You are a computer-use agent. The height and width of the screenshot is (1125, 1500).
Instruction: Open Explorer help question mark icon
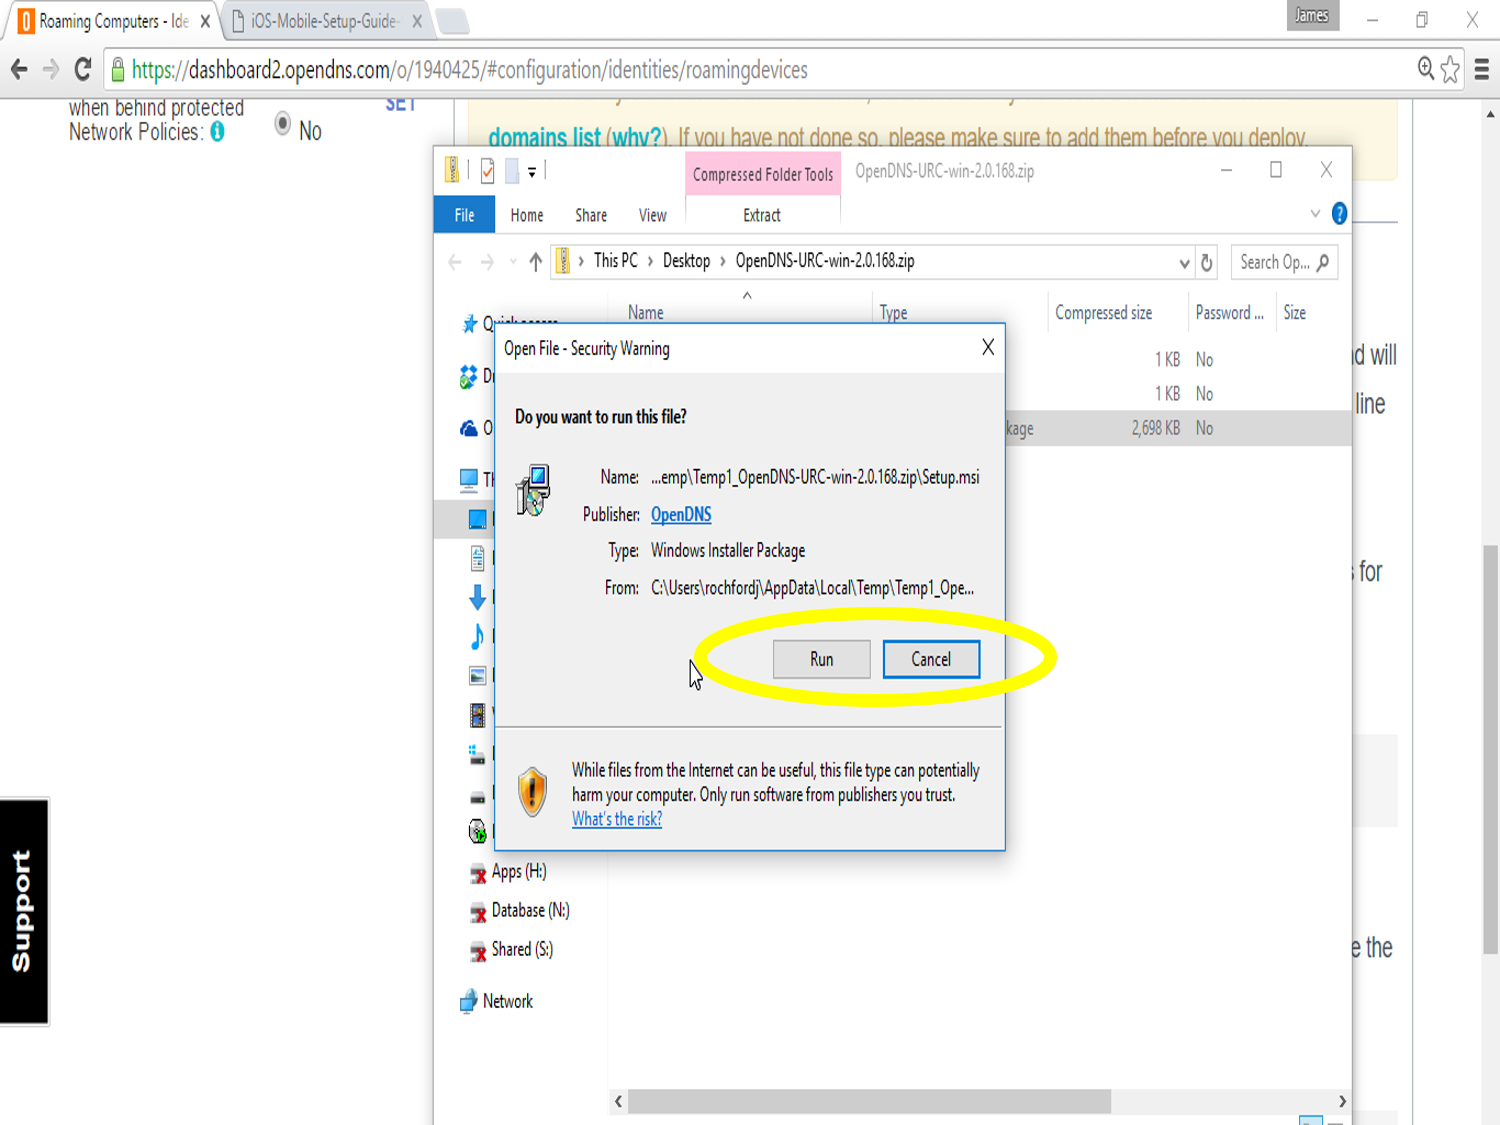tap(1339, 214)
